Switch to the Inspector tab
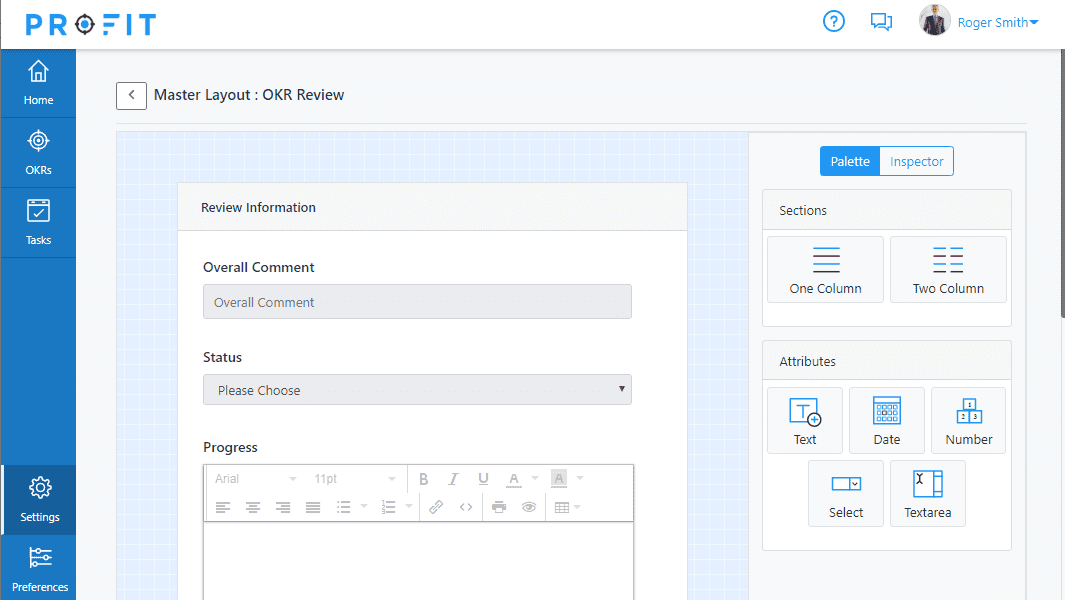Viewport: 1065px width, 600px height. point(916,162)
